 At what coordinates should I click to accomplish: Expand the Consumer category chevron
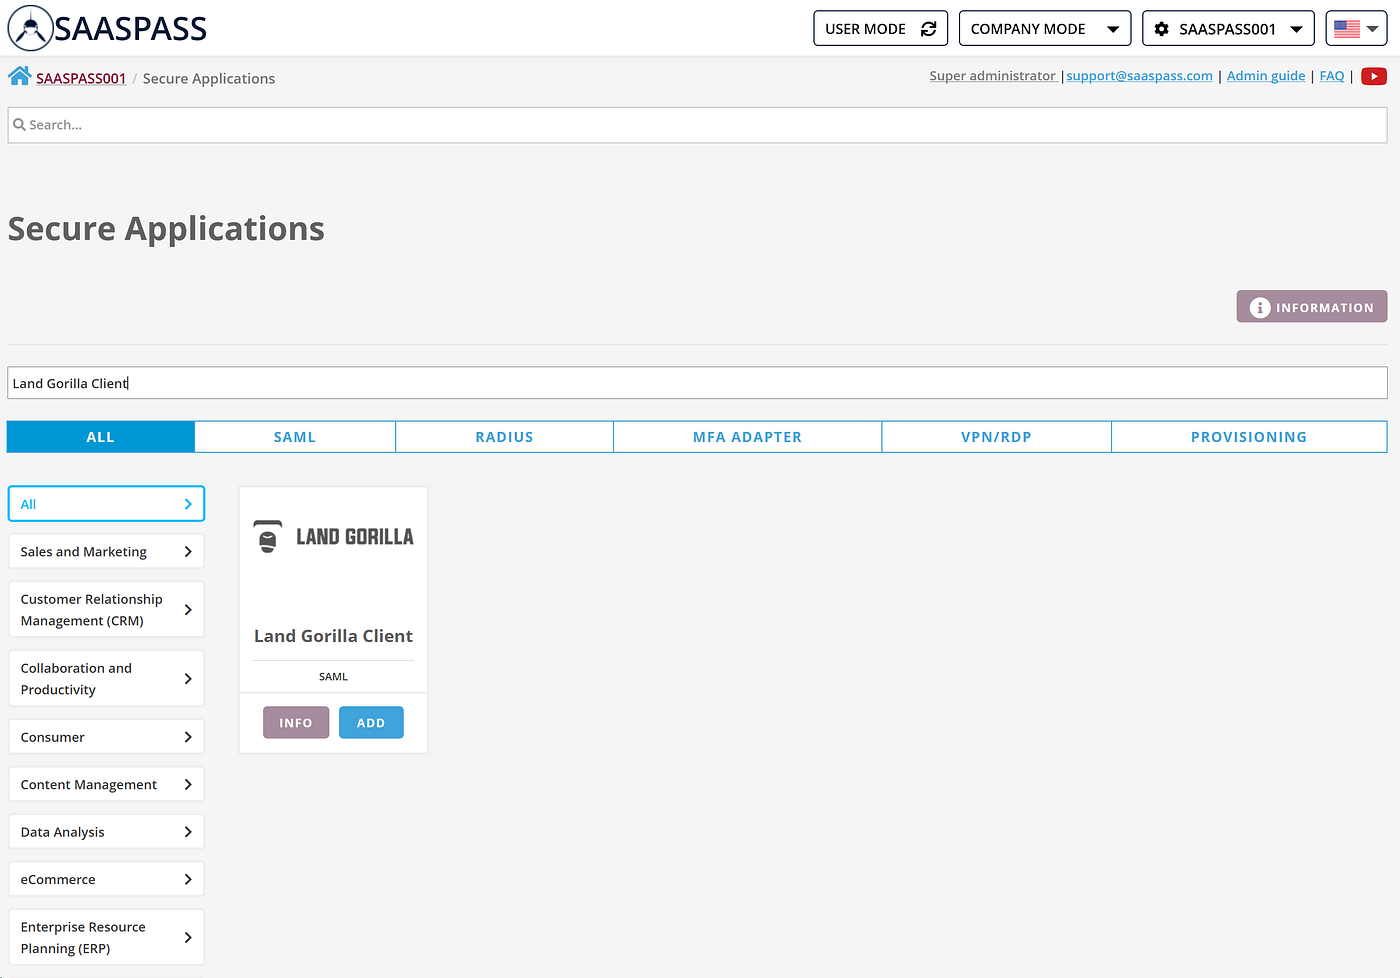[x=188, y=737]
